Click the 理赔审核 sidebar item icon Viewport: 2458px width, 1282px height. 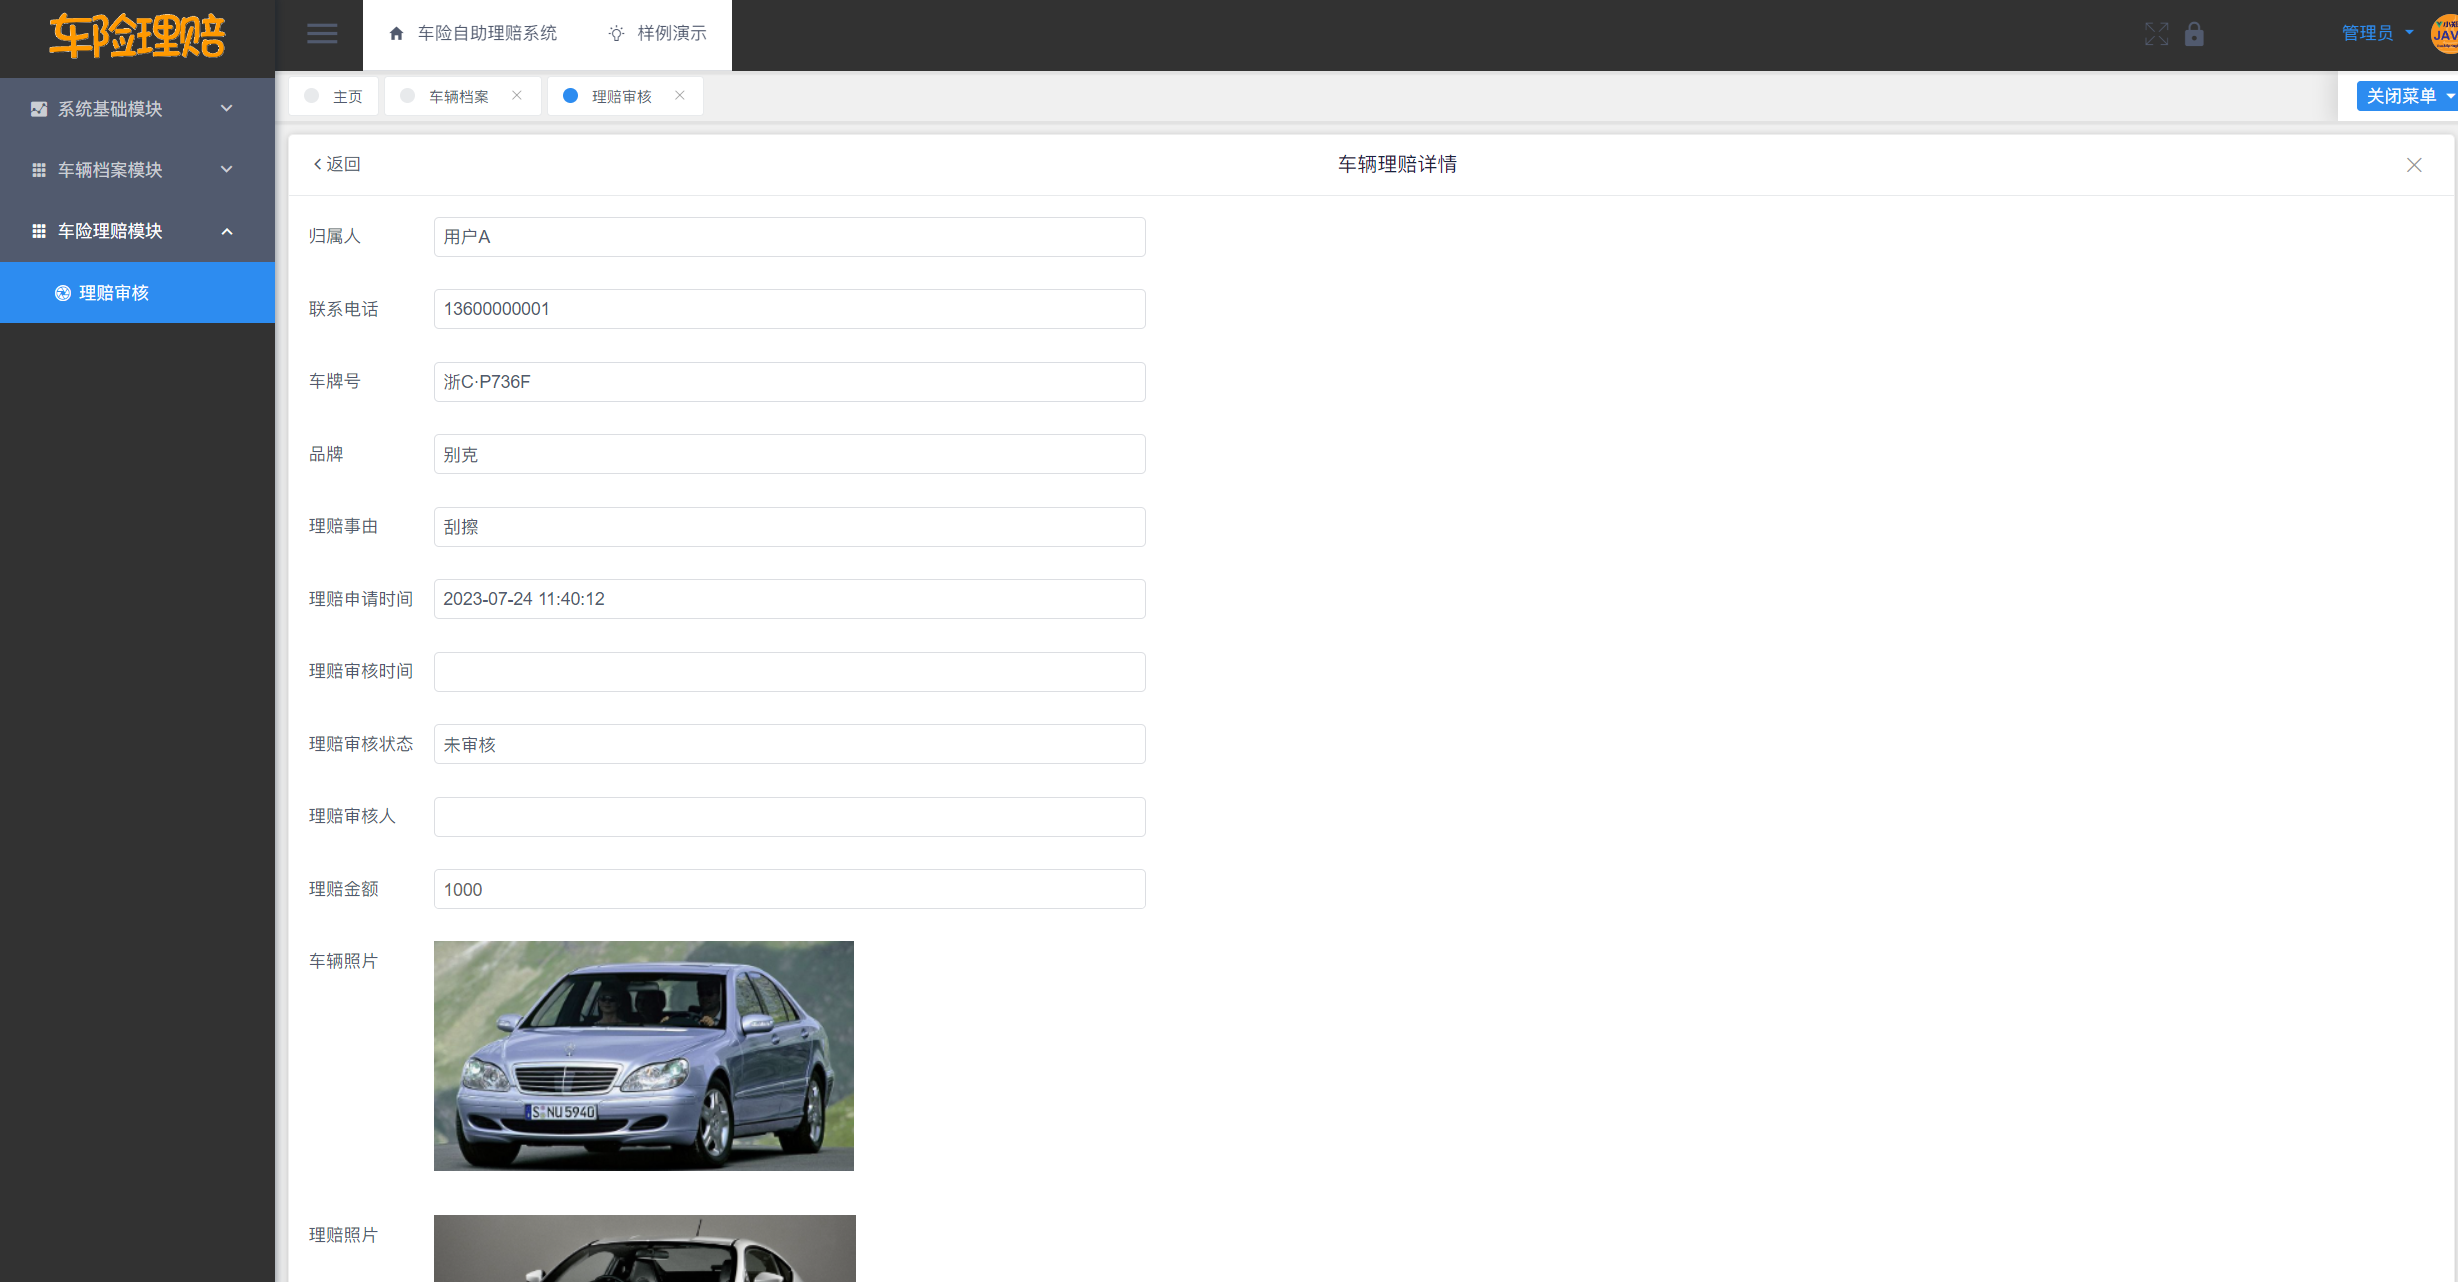[x=63, y=293]
